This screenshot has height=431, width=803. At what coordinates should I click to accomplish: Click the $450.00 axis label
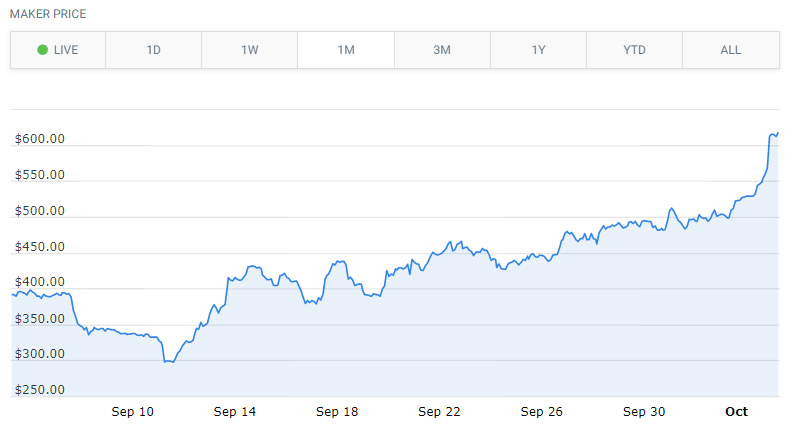point(40,247)
